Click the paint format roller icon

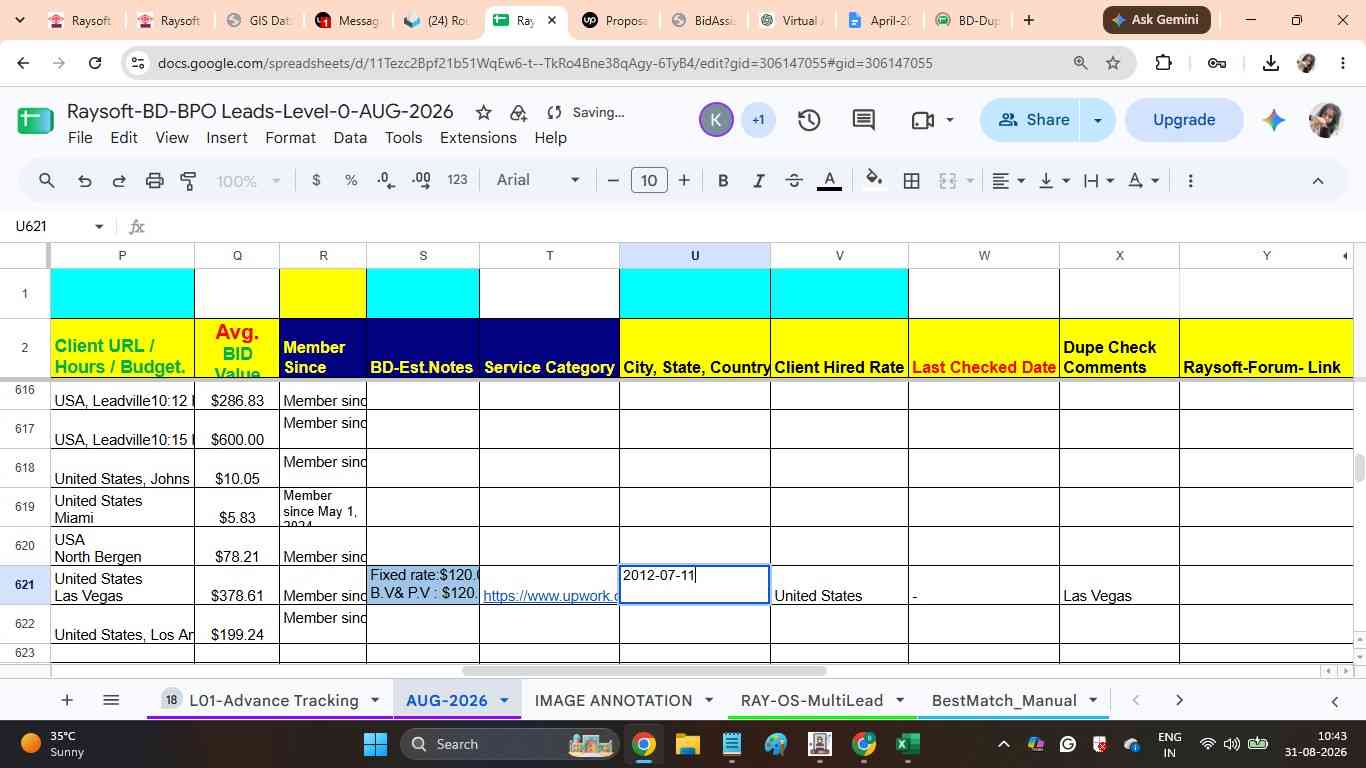[188, 181]
